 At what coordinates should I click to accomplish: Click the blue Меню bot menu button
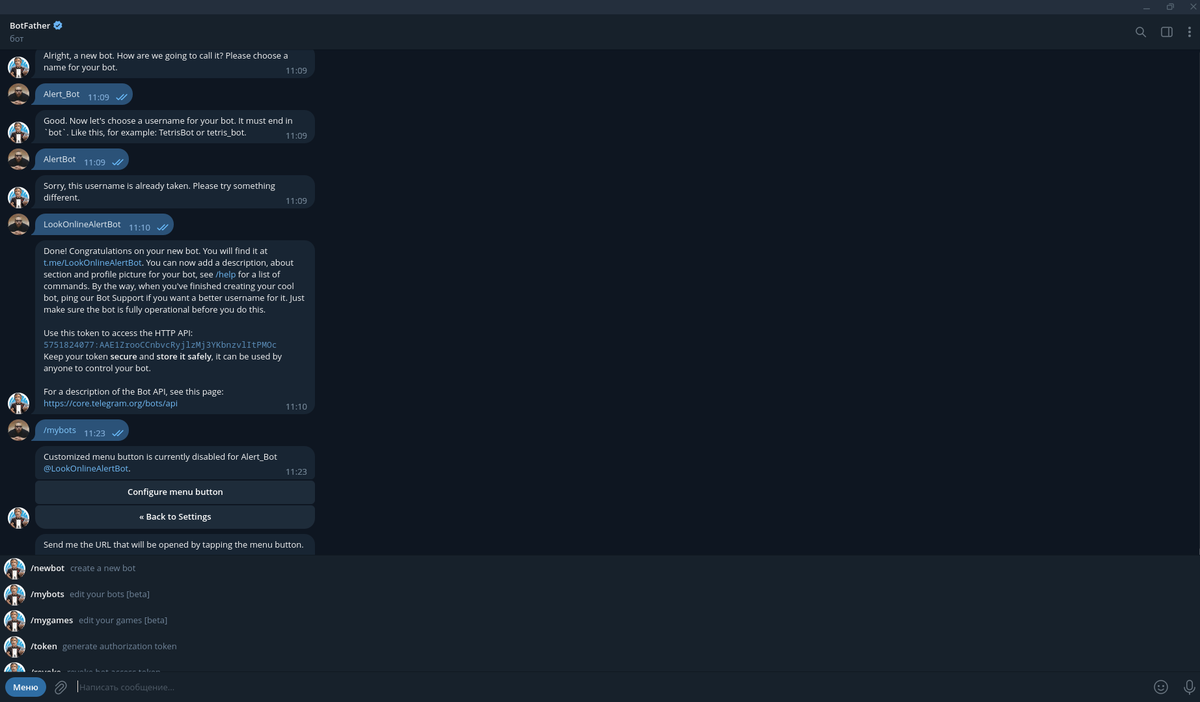tap(25, 687)
